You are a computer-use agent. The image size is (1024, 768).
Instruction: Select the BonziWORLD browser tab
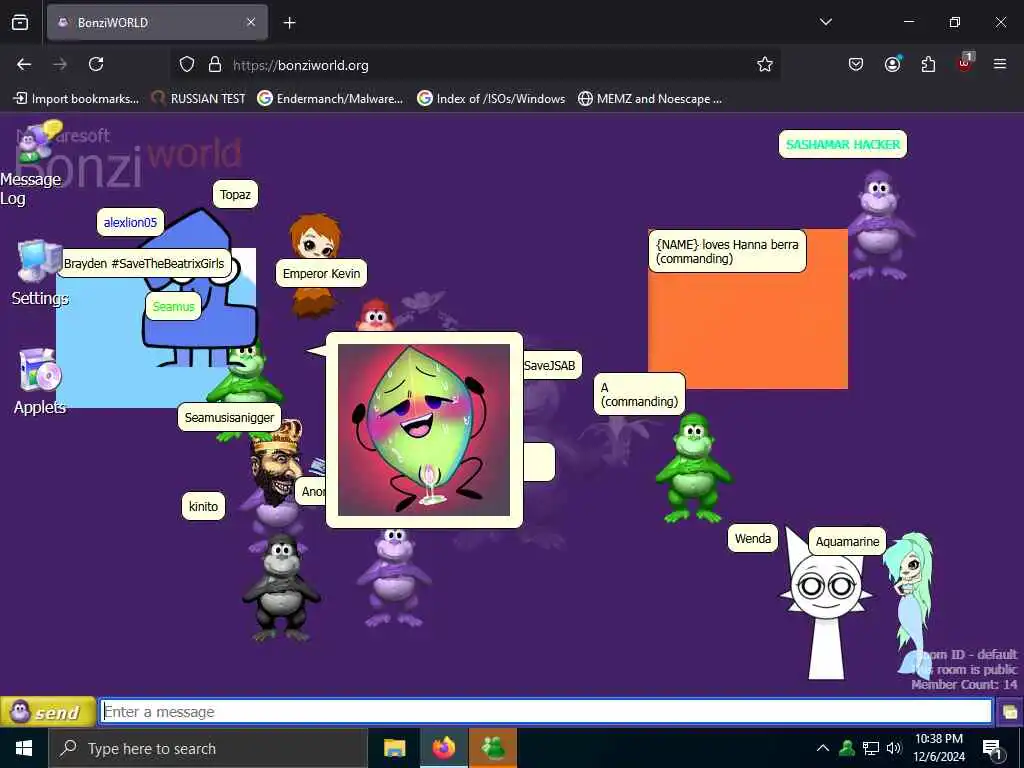pos(157,23)
